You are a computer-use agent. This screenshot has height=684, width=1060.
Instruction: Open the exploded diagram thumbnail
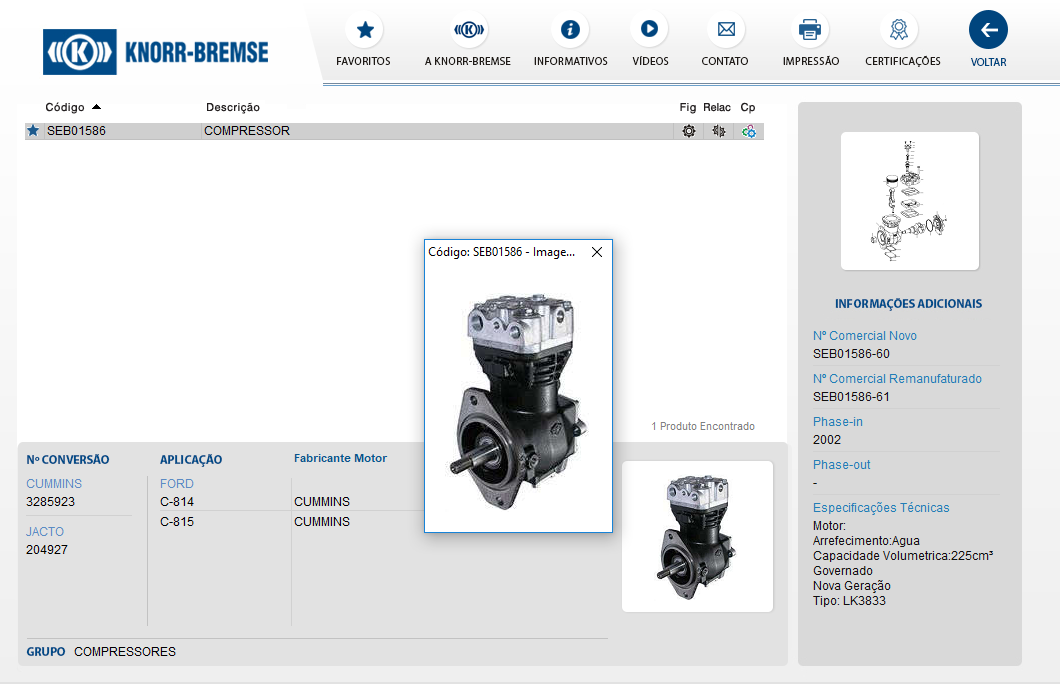(909, 201)
